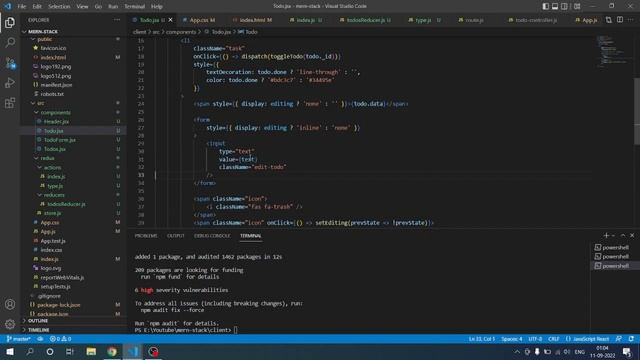Click the Ln 33, Col 1 status item
640x360 pixels.
coord(482,339)
